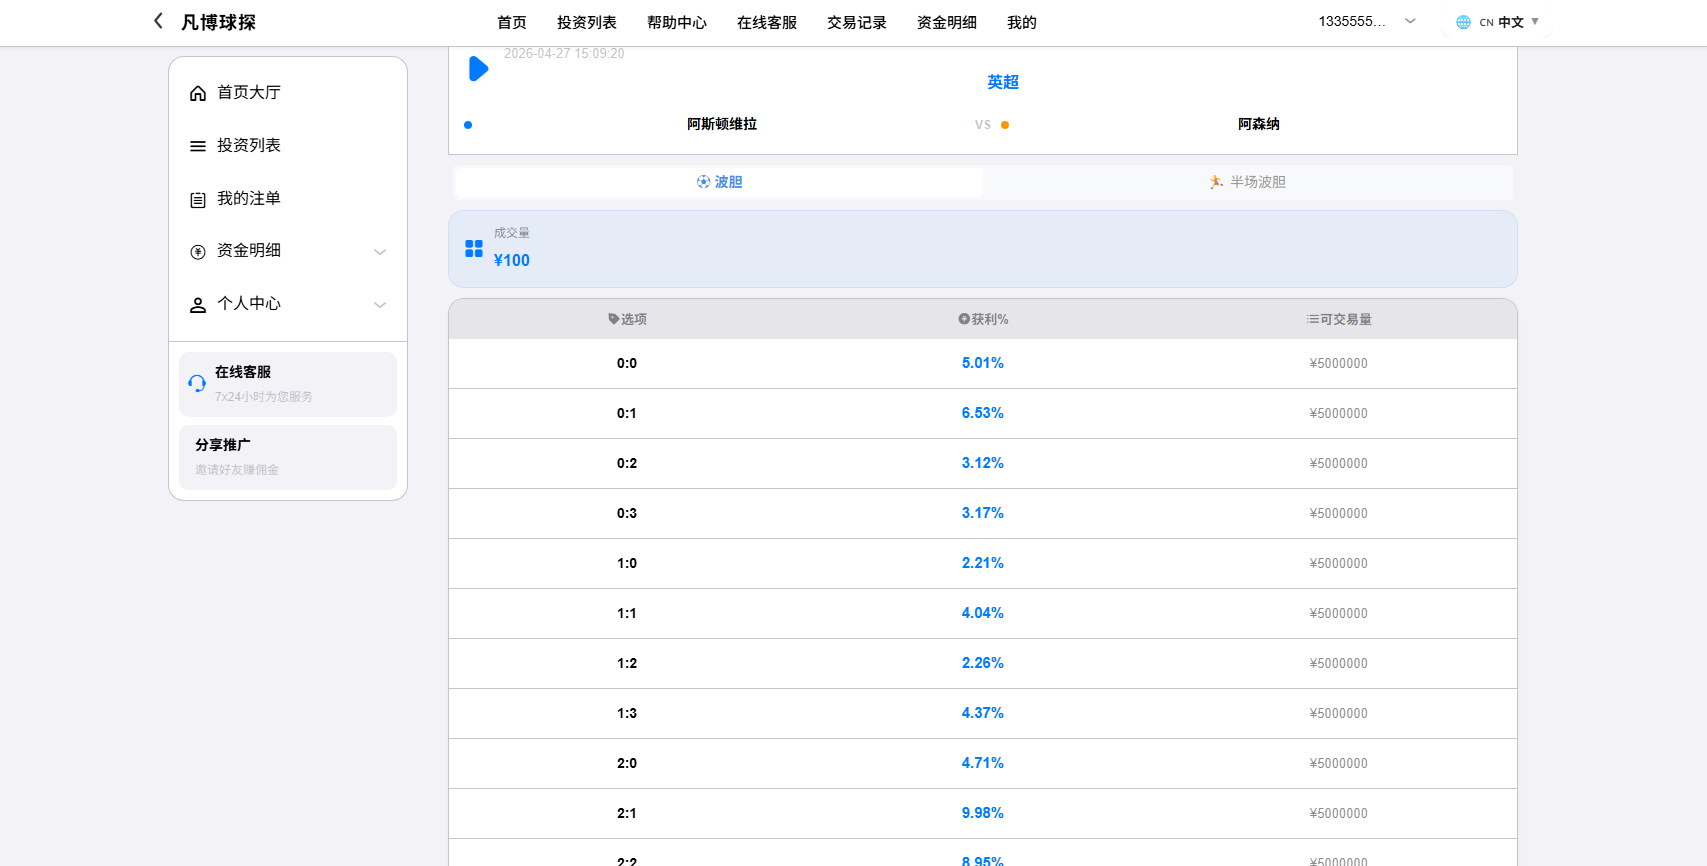Click the 4.04% profit value
Viewport: 1707px width, 866px height.
[x=983, y=613]
